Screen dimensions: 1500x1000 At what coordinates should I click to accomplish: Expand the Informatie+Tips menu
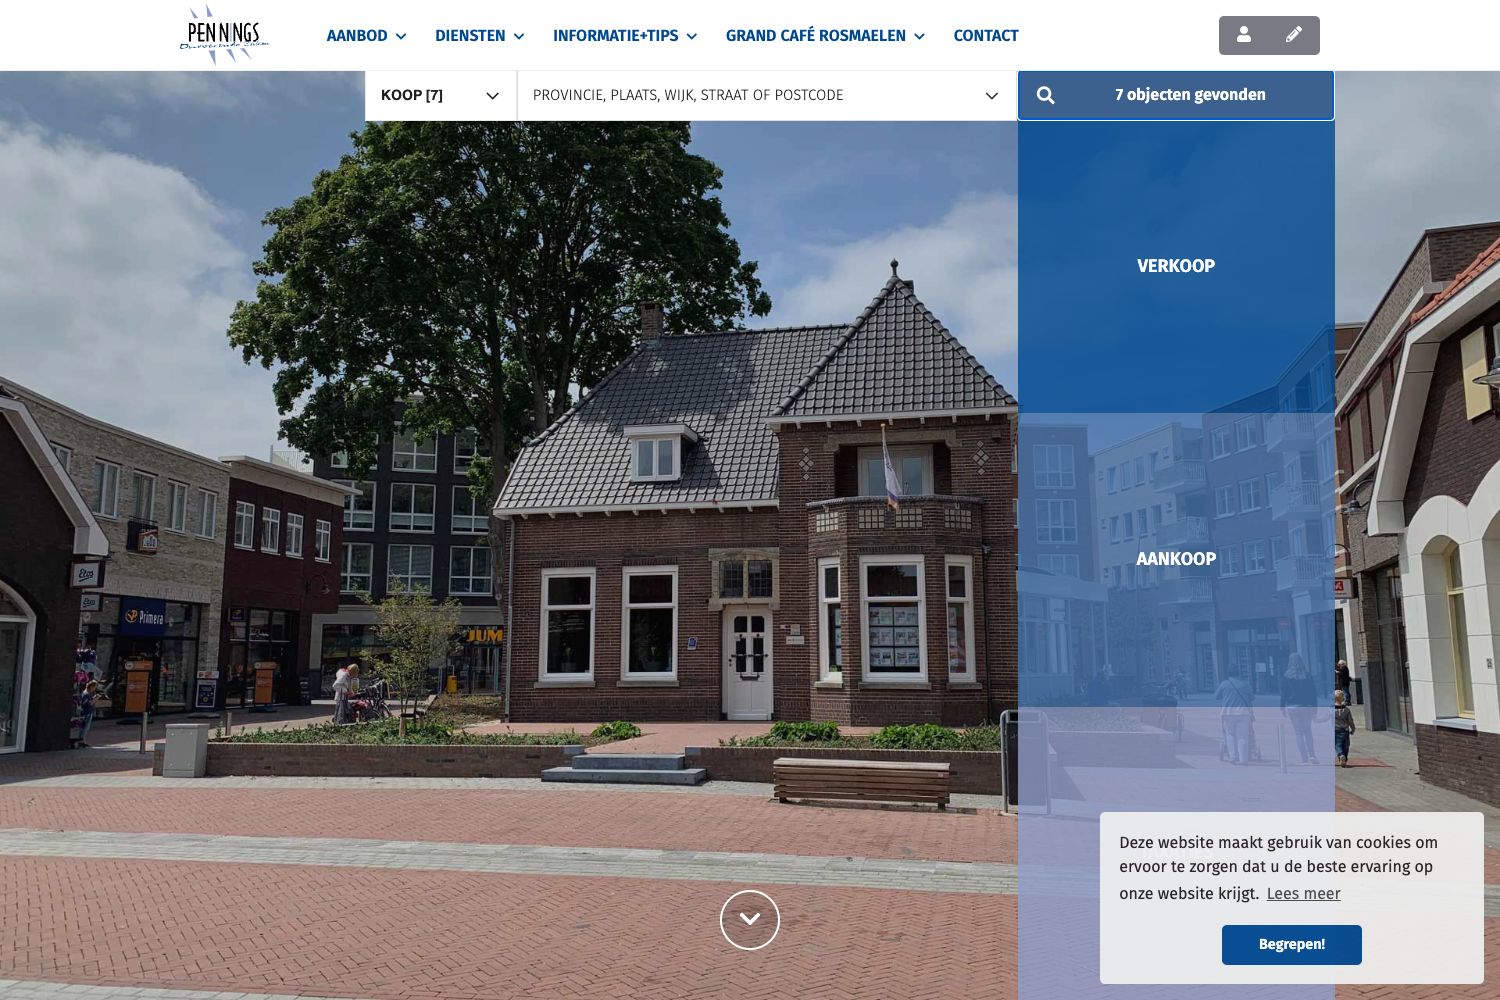(x=625, y=36)
